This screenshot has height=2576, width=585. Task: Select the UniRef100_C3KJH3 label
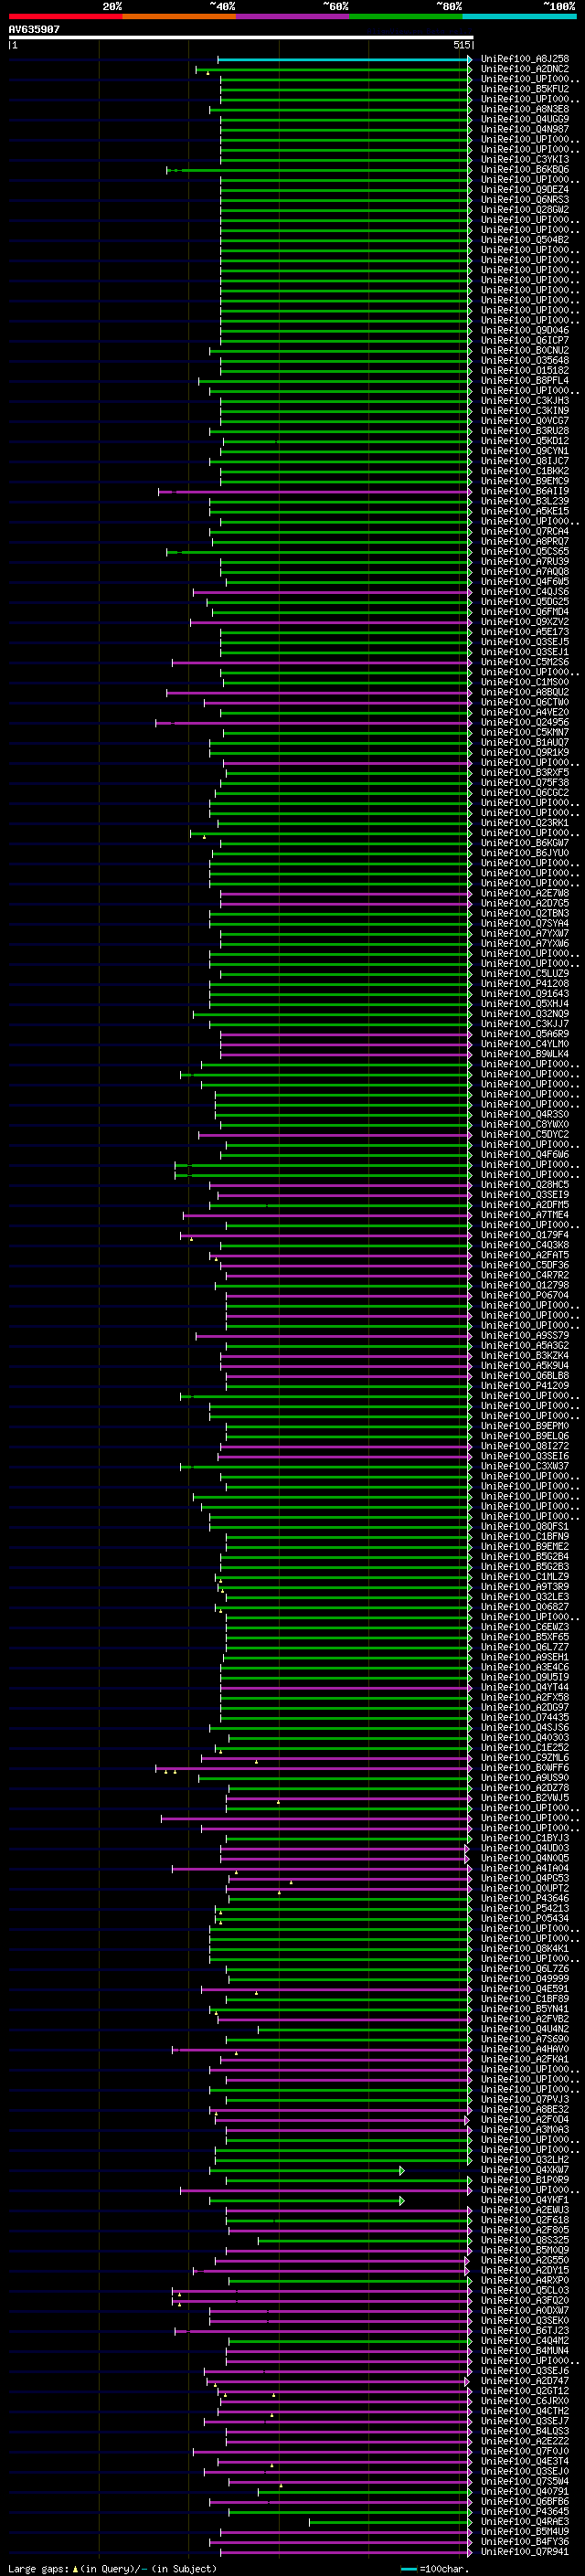click(524, 401)
